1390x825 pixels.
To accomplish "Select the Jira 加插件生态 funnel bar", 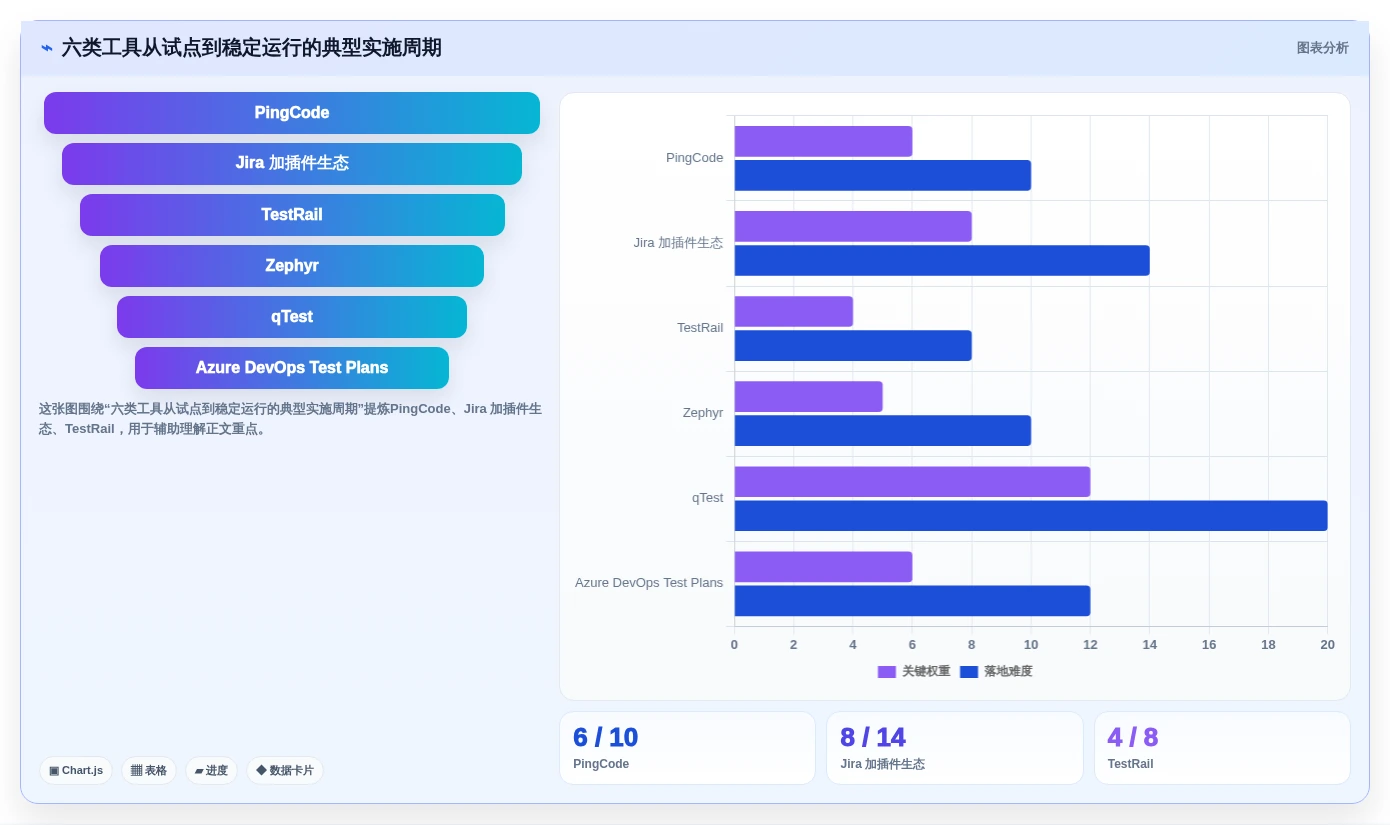I will point(292,164).
